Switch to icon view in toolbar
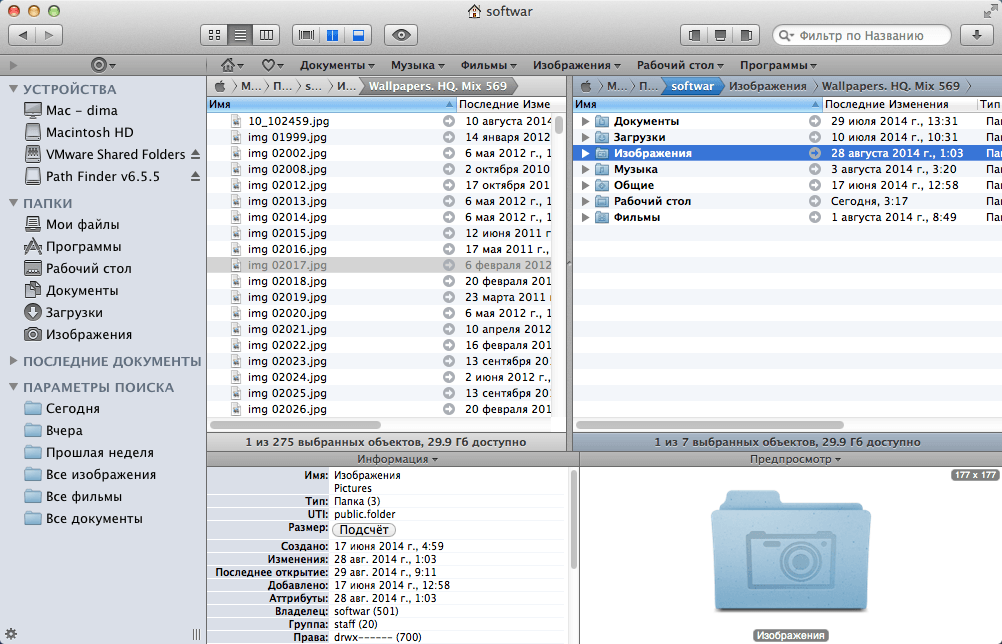 click(215, 35)
